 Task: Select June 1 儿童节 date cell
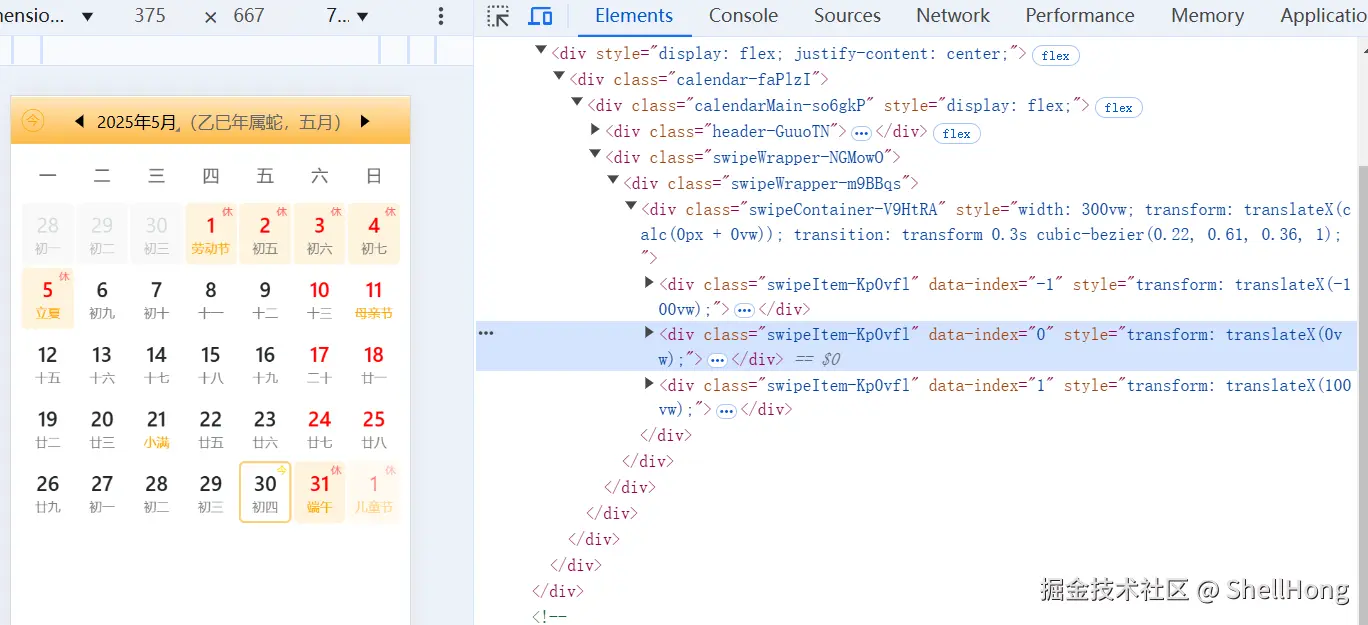point(374,492)
